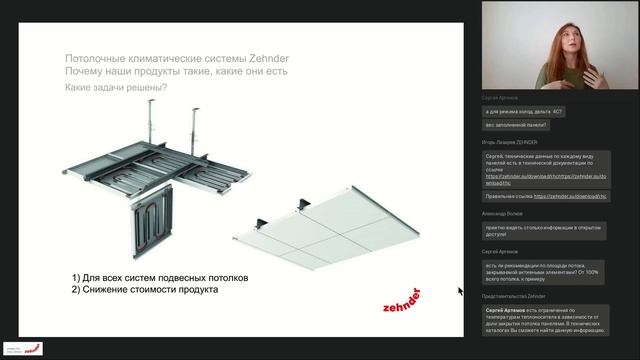Image resolution: width=640 pixels, height=360 pixels.
Task: Click the small Zehnder logo thumbnail bottom-left
Action: [x=23, y=349]
